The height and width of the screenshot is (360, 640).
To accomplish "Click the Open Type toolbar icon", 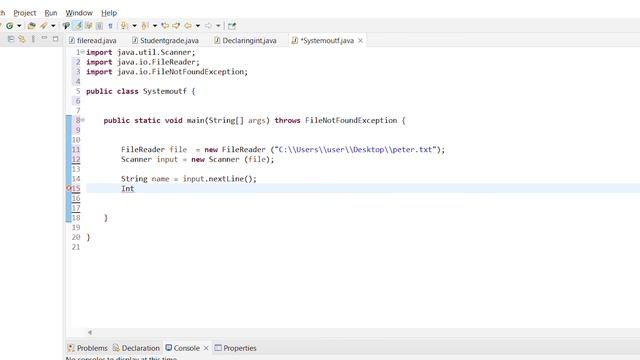I will point(31,26).
